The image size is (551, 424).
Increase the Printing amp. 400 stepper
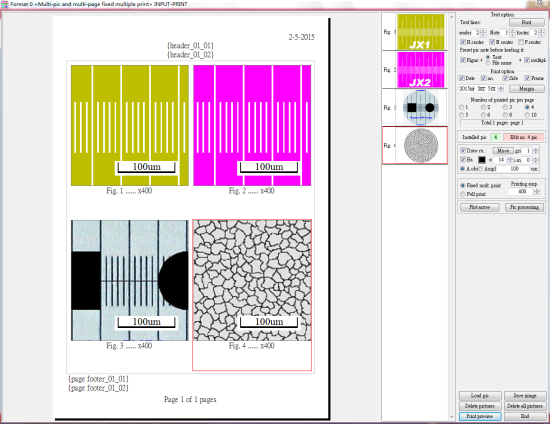point(537,190)
